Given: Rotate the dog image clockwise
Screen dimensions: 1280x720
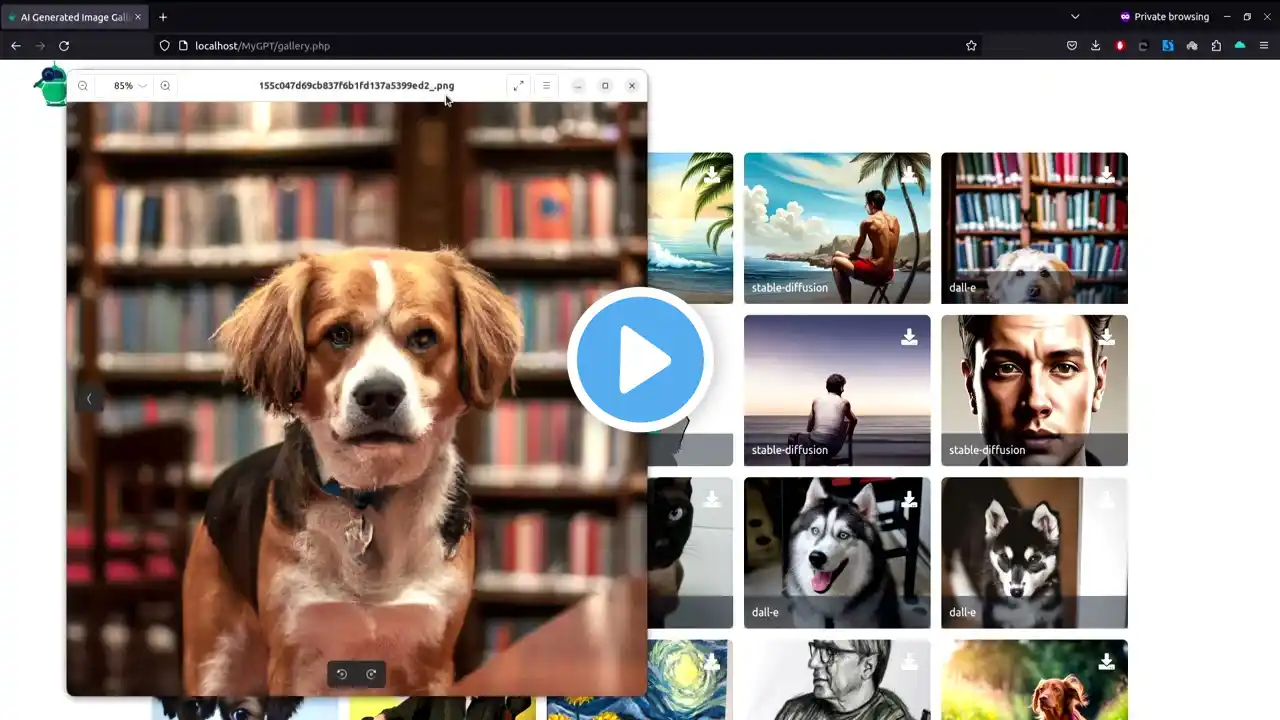Looking at the screenshot, I should coord(371,674).
